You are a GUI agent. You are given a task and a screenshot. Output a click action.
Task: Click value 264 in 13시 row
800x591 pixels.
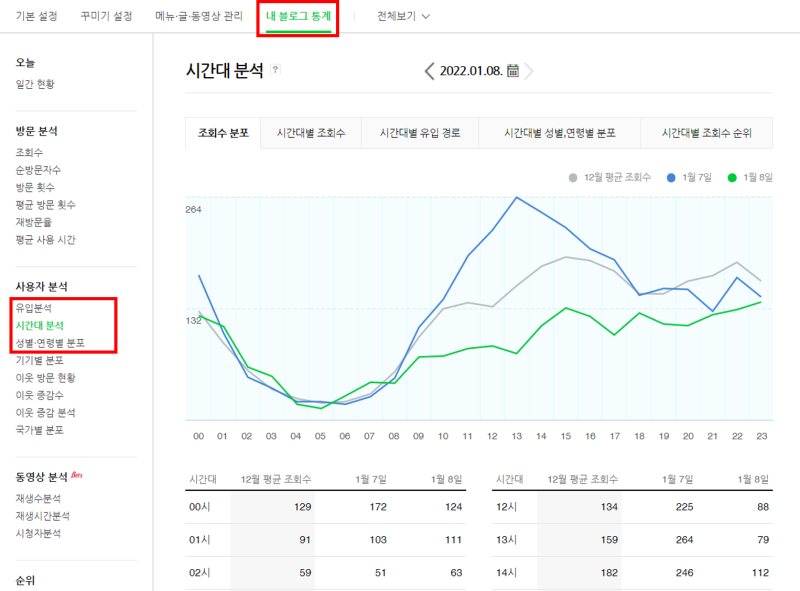(684, 539)
